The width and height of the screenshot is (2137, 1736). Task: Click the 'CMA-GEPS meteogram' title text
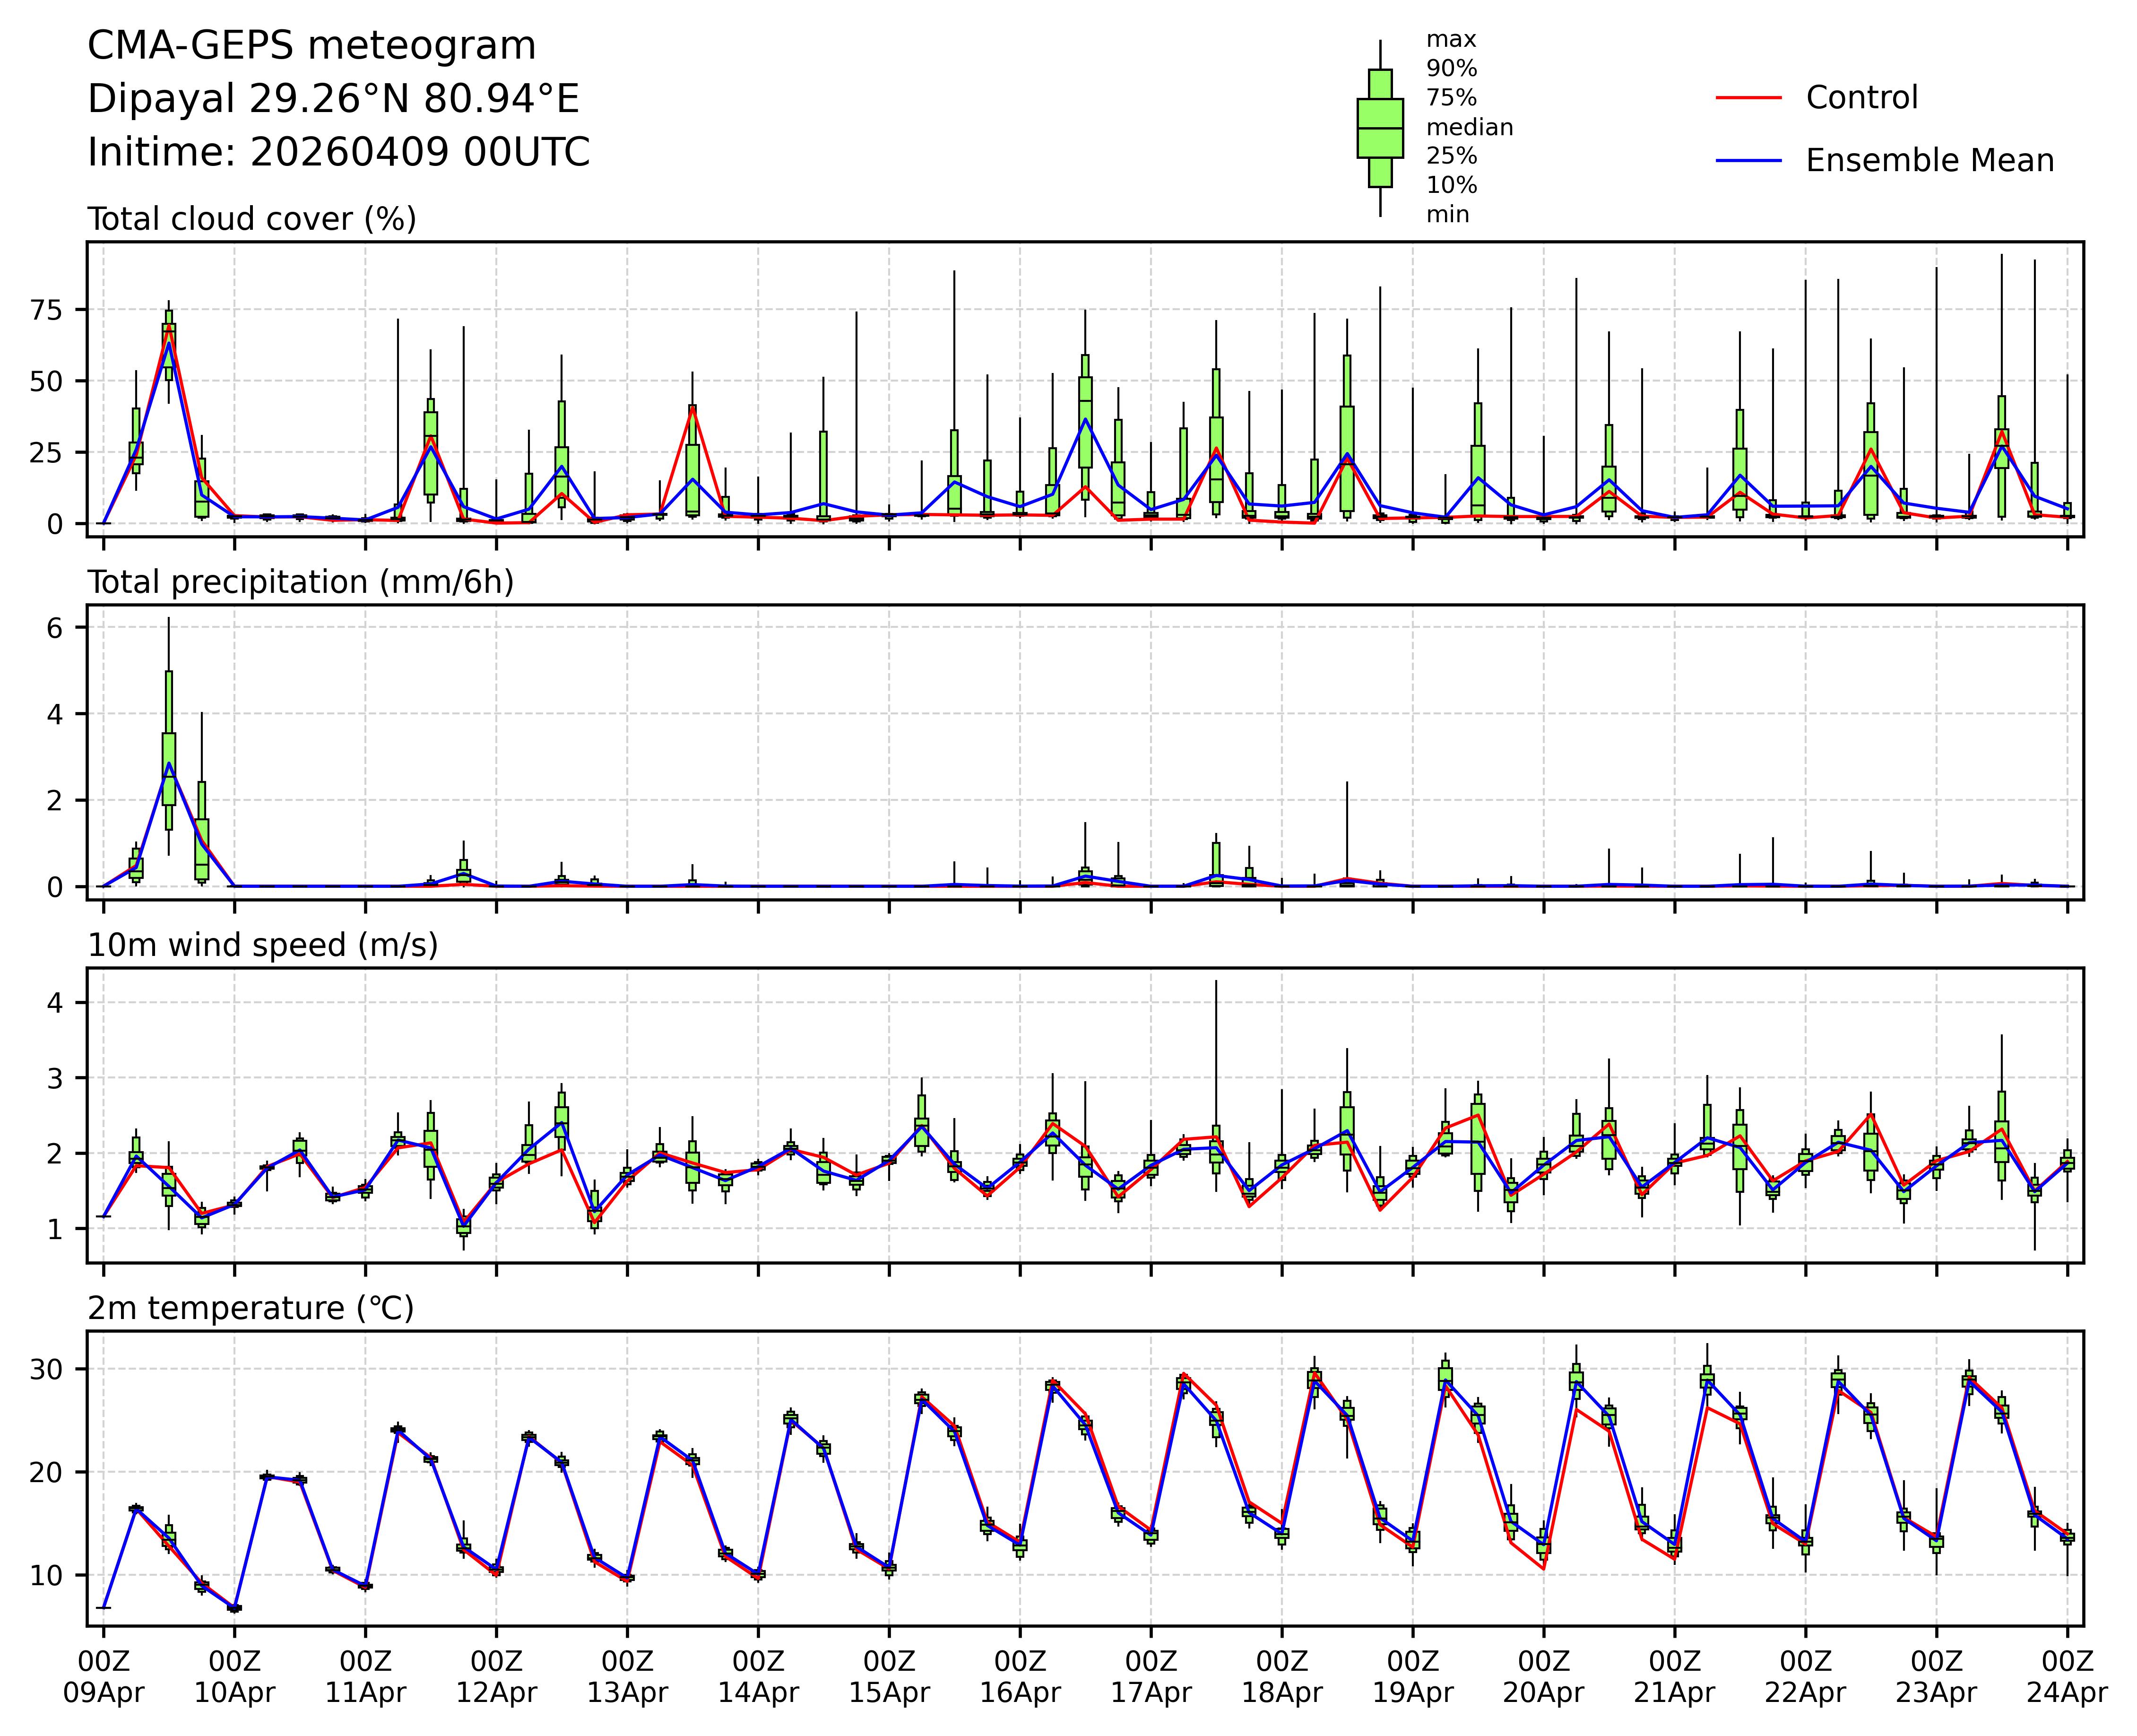[x=311, y=46]
